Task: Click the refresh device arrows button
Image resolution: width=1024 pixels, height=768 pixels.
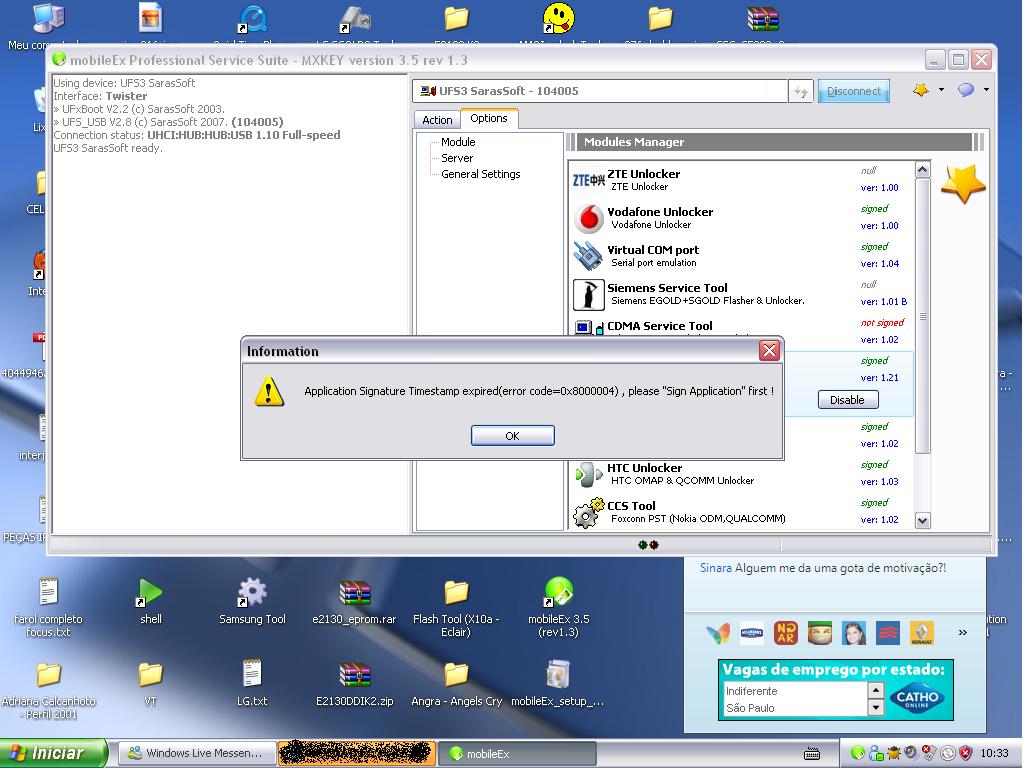Action: [801, 91]
